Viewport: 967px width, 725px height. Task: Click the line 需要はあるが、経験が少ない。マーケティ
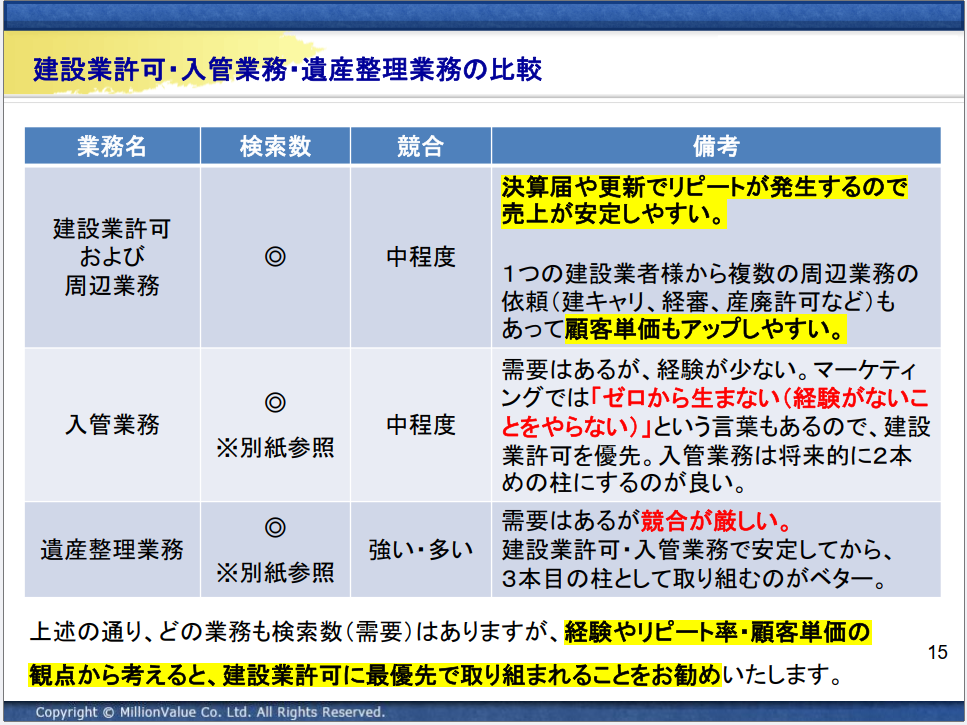point(709,370)
